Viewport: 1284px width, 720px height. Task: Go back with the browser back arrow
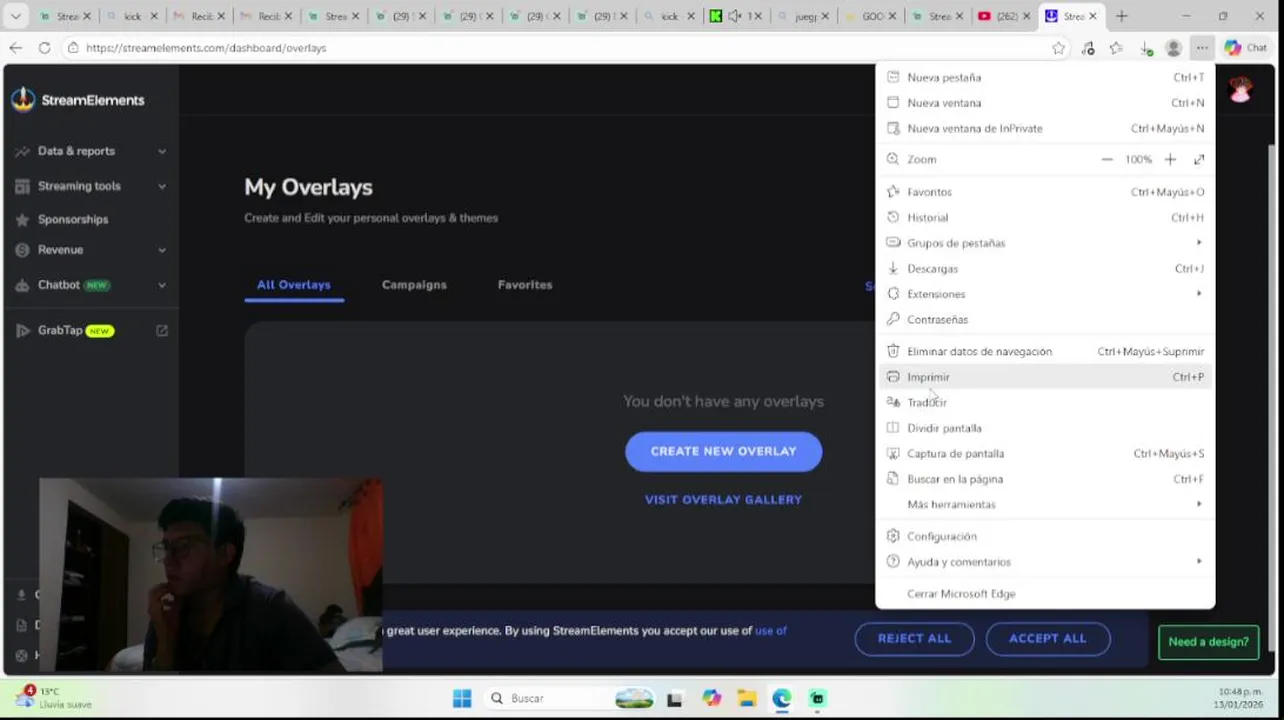point(16,47)
